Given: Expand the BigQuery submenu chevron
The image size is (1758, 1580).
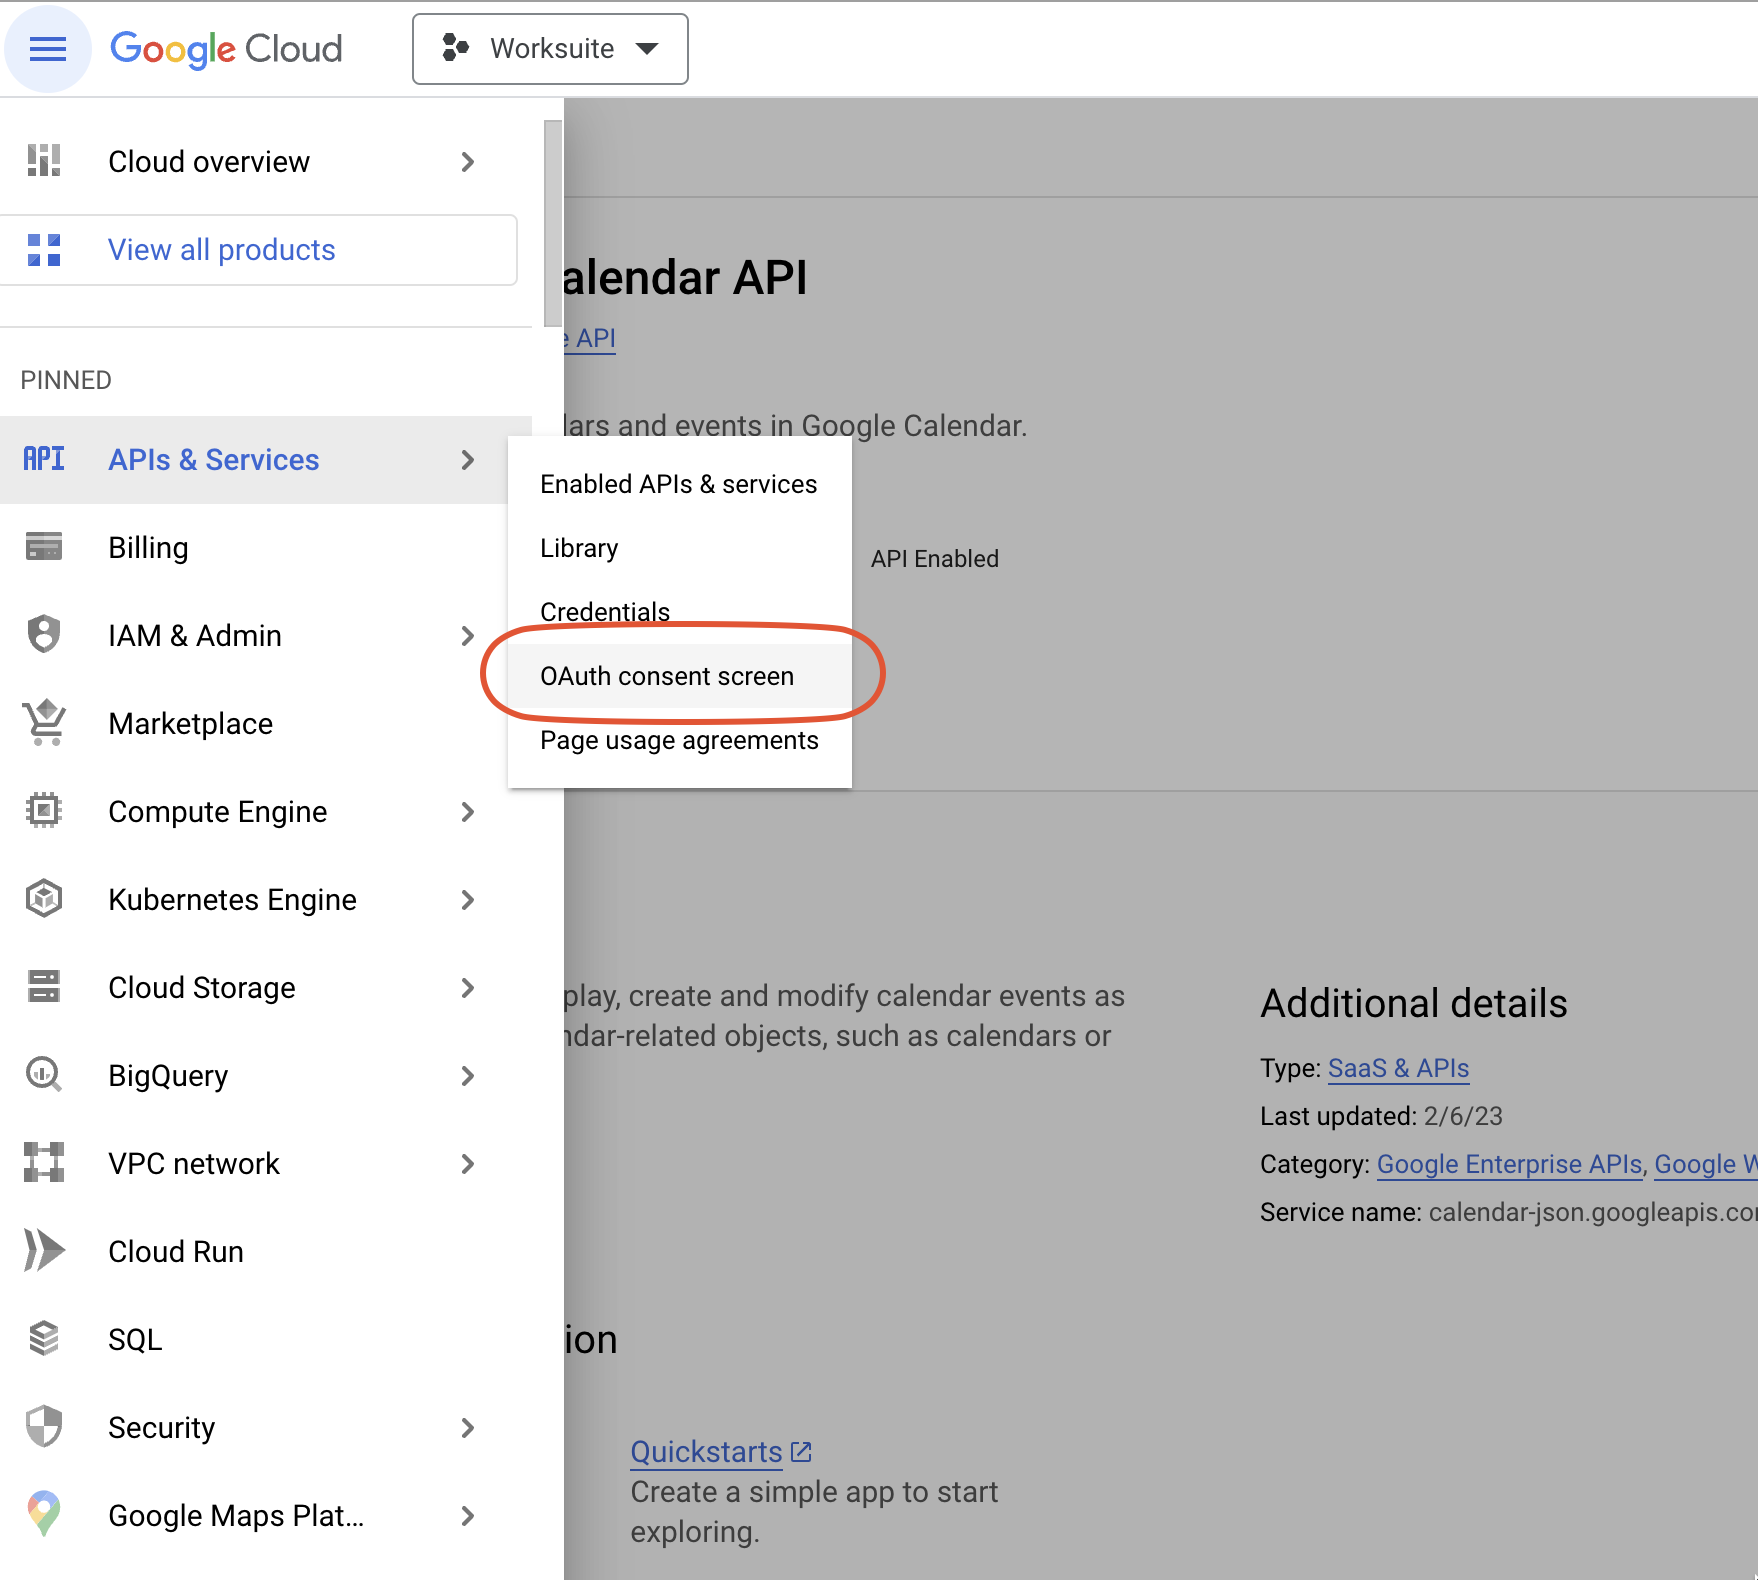Looking at the screenshot, I should click(x=467, y=1076).
